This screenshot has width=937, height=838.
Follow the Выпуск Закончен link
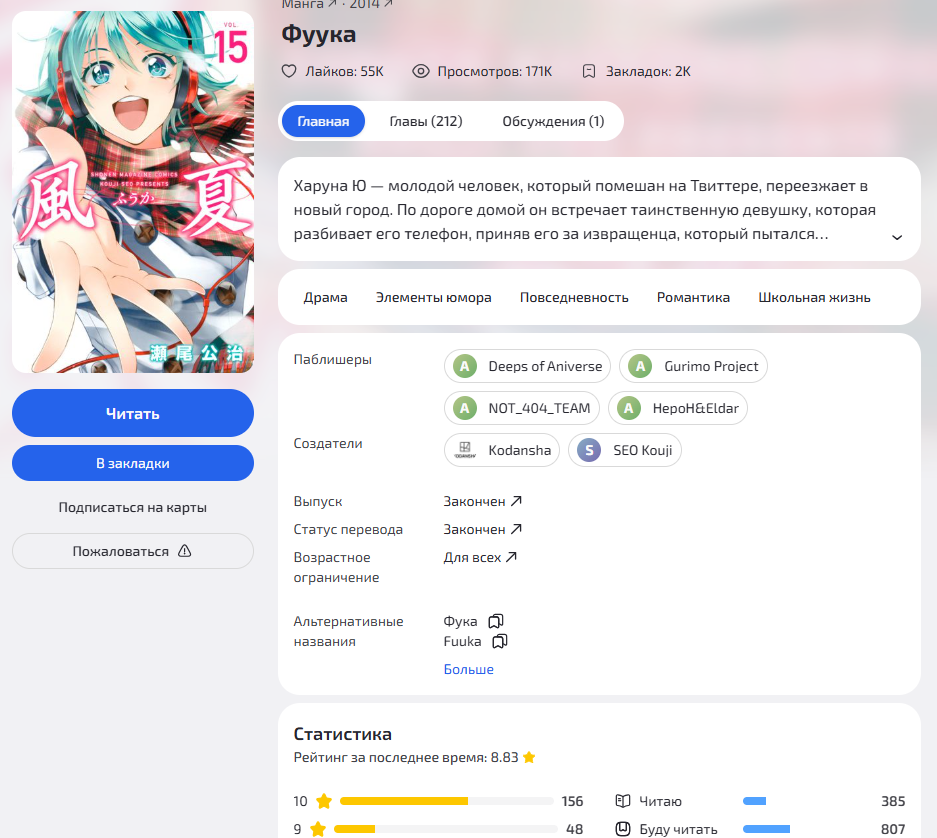click(483, 501)
